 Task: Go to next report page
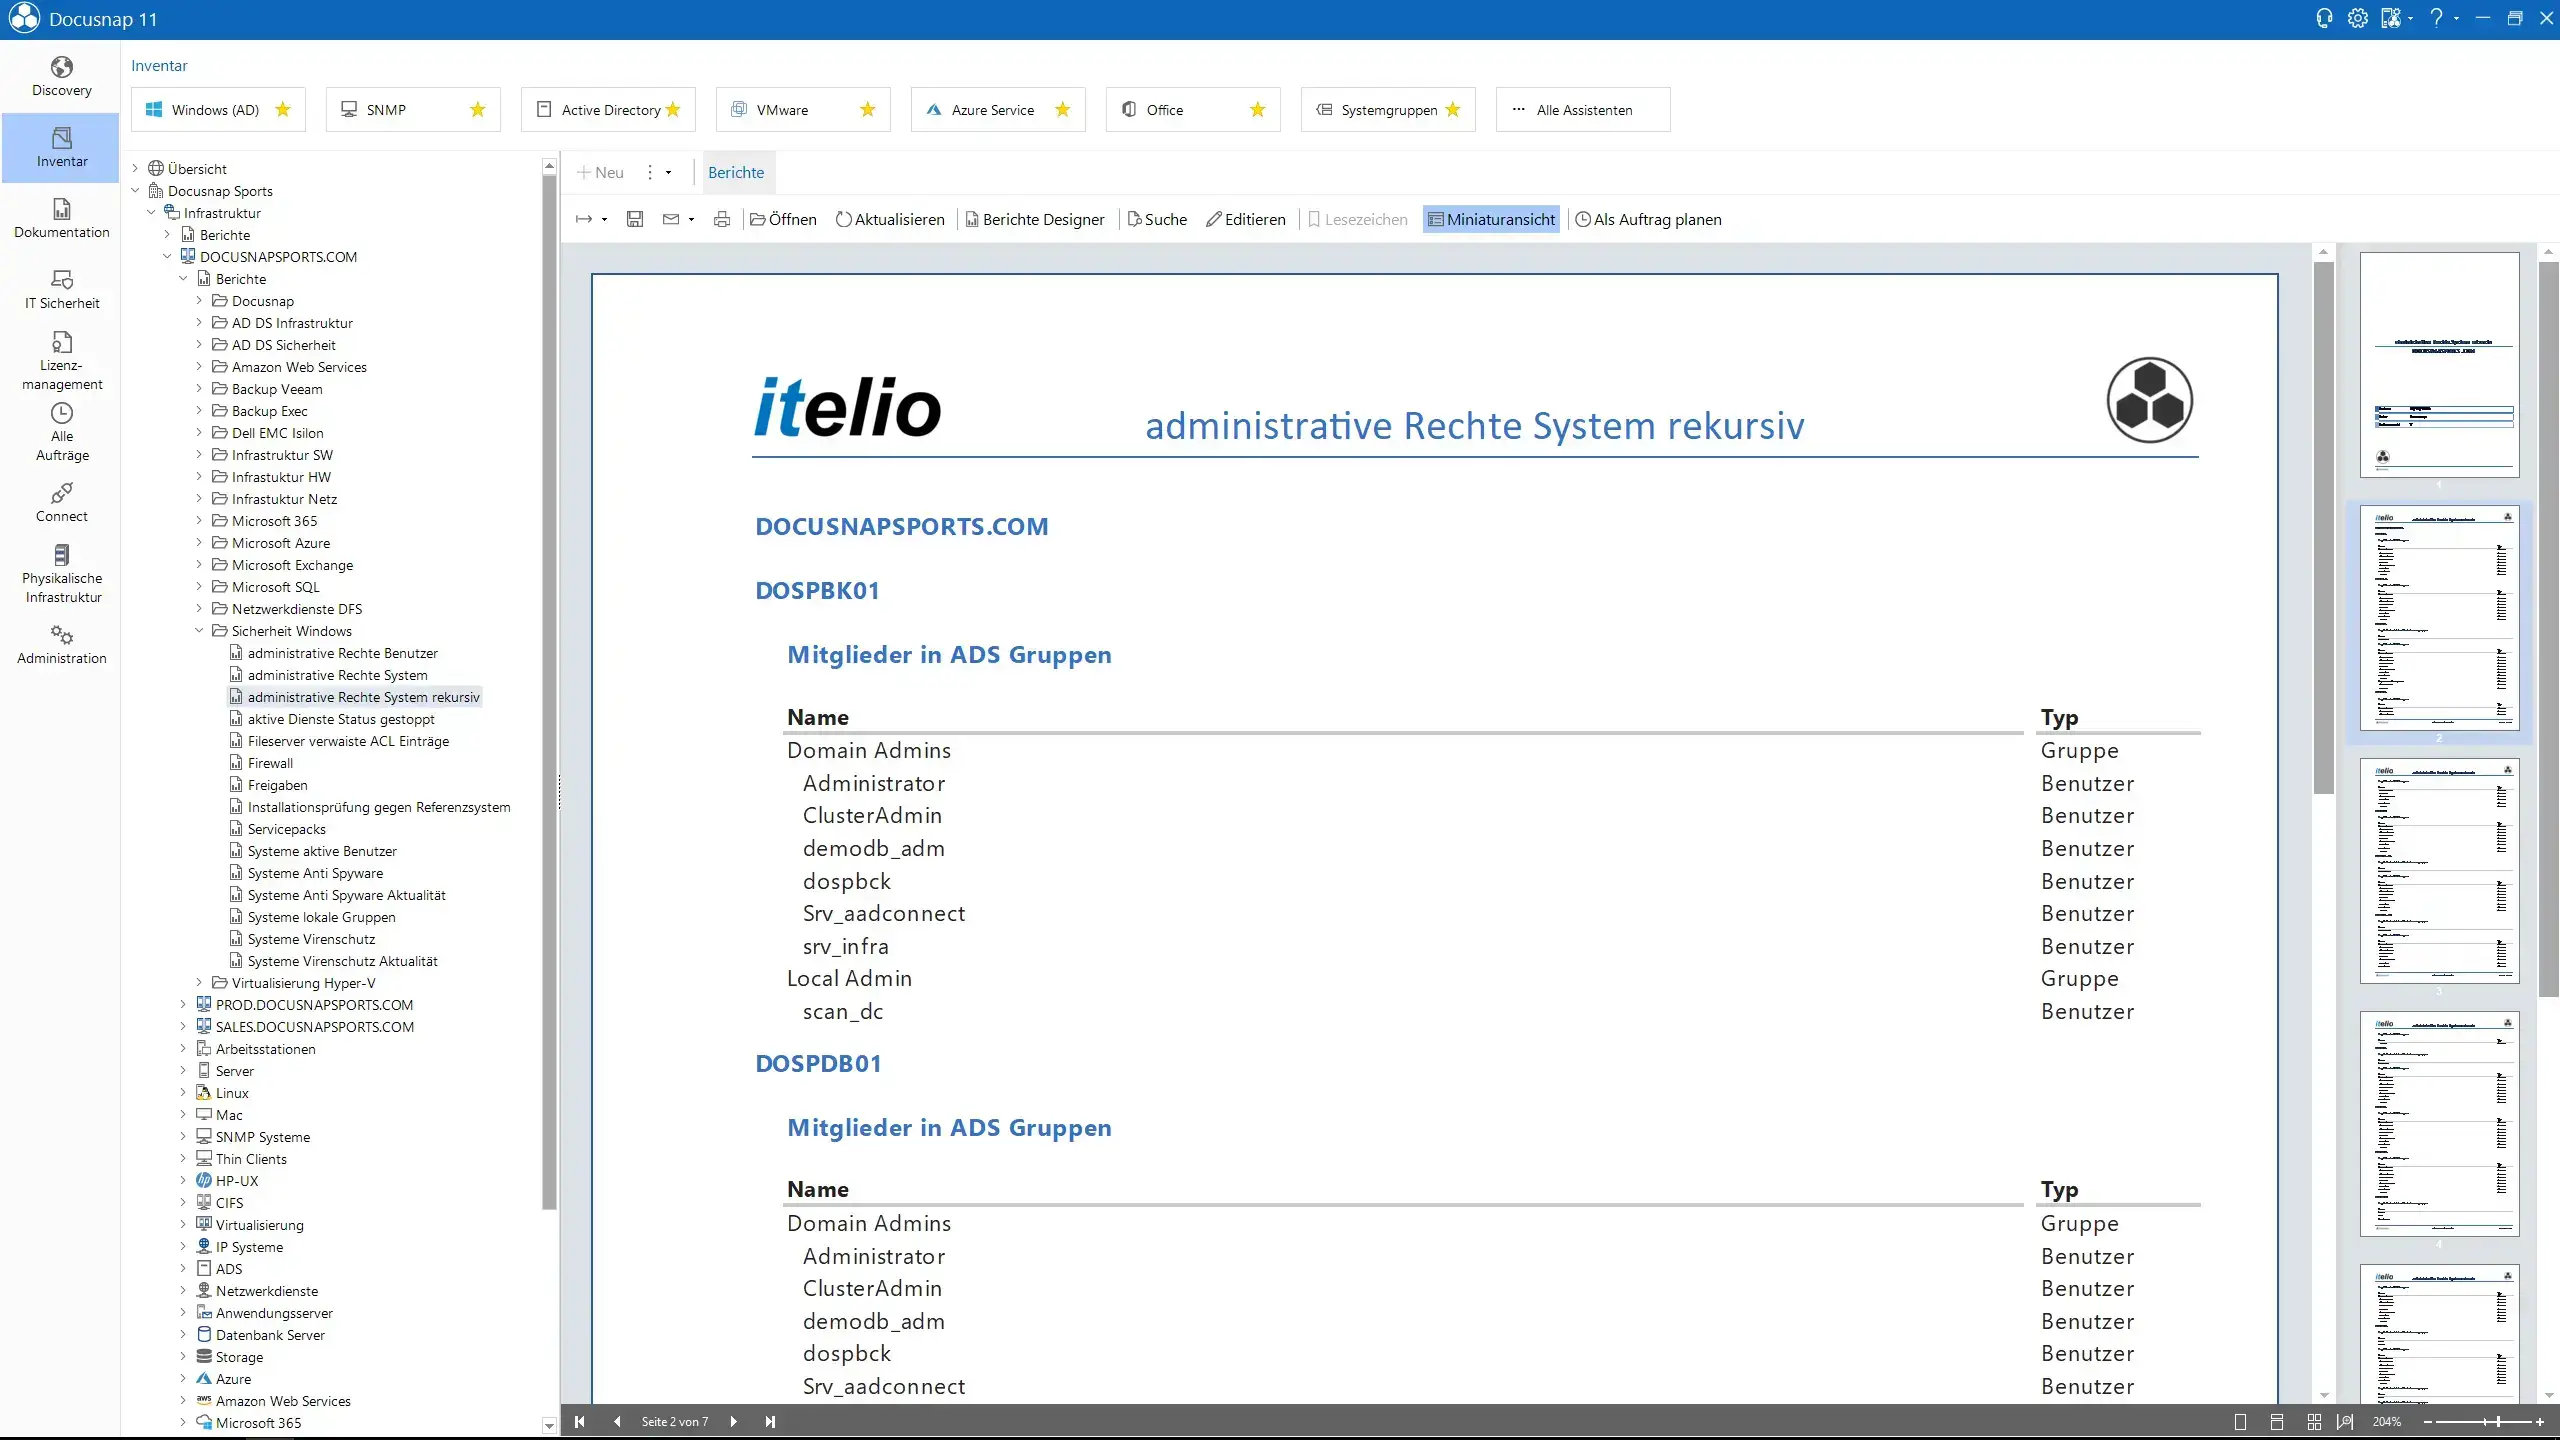tap(733, 1421)
